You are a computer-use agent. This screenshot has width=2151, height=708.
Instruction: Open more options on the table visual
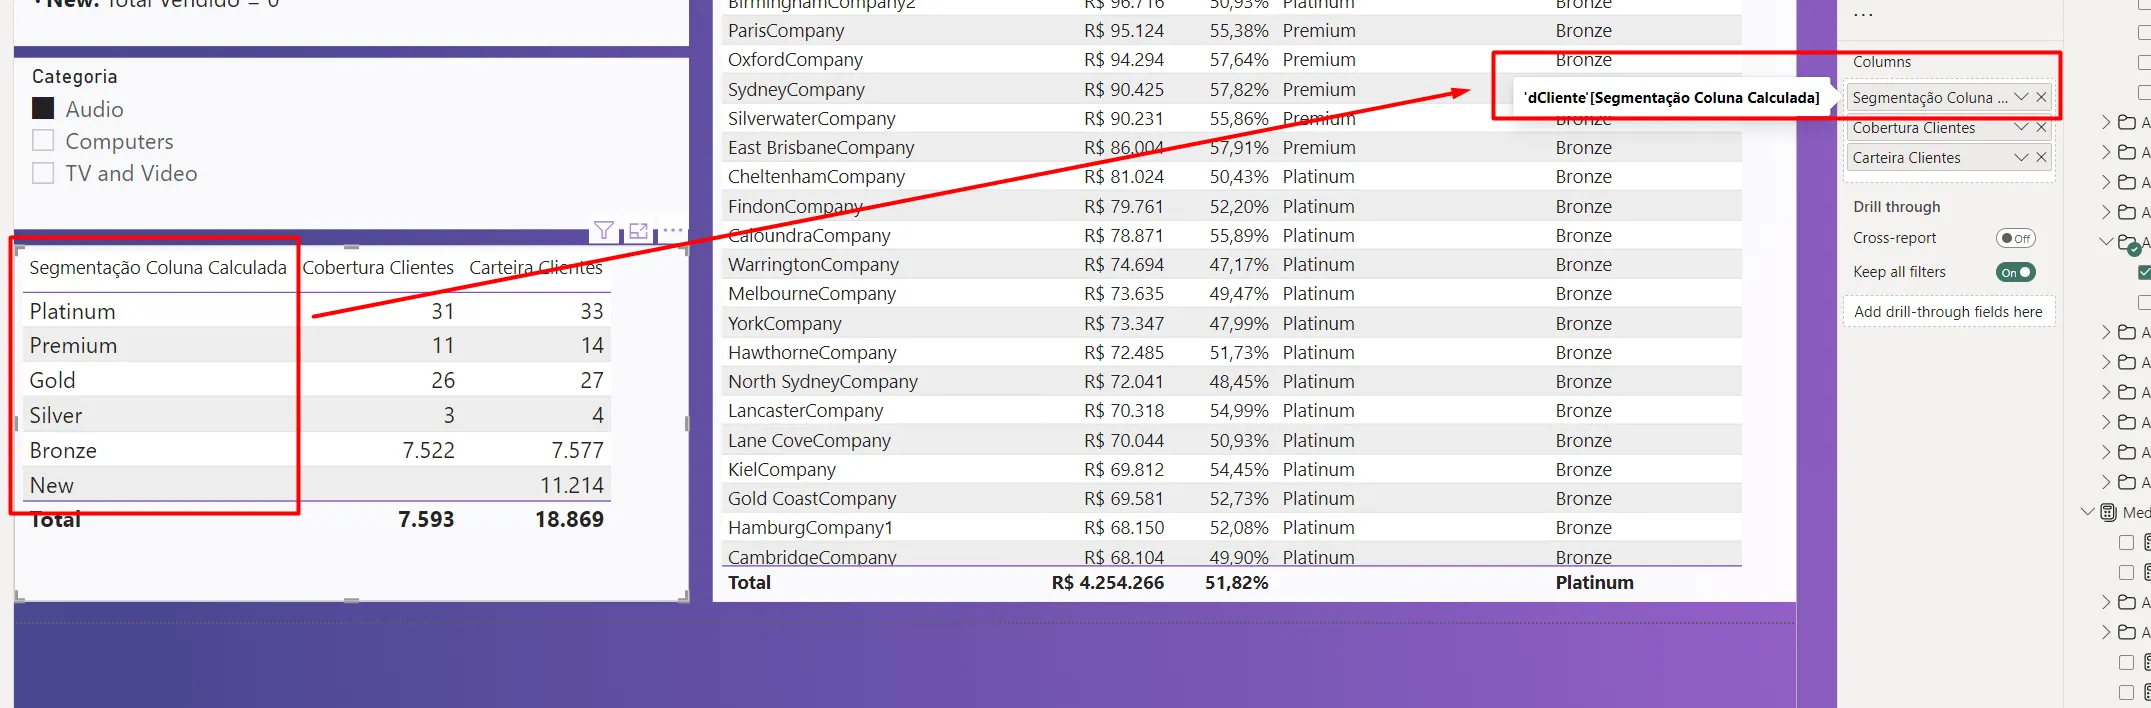pos(673,231)
